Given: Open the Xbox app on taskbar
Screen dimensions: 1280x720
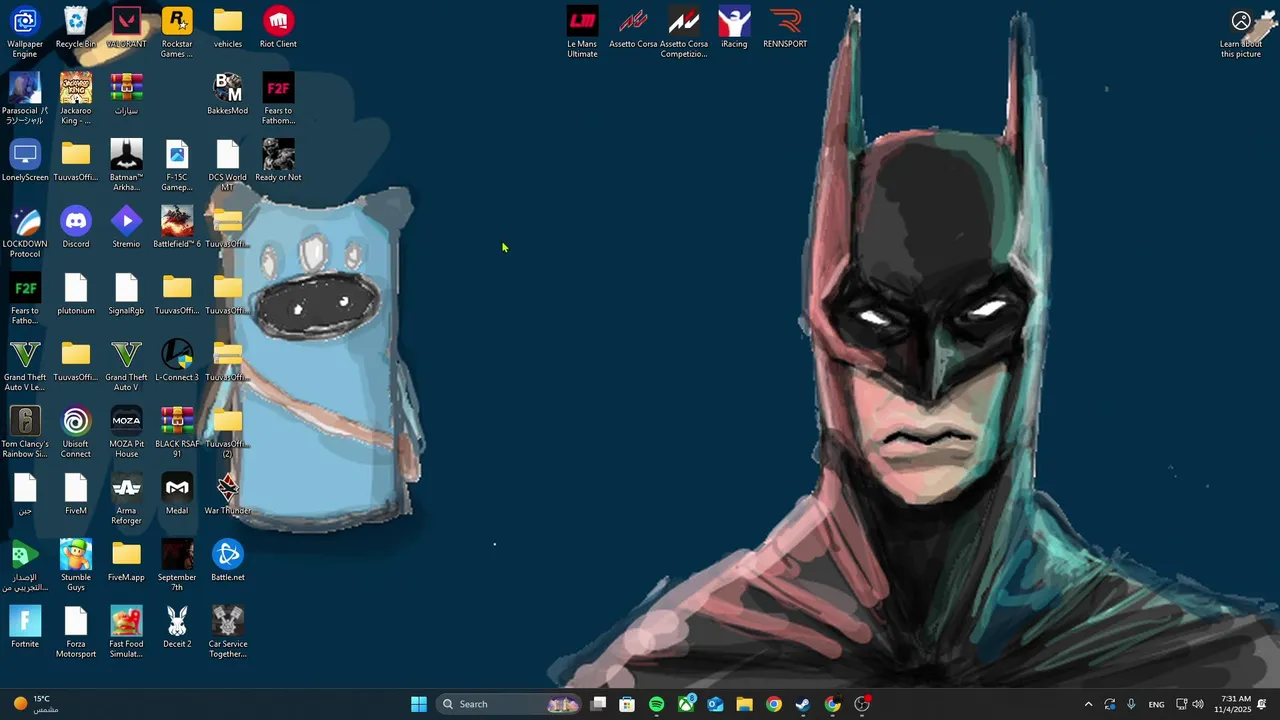Looking at the screenshot, I should (x=686, y=704).
